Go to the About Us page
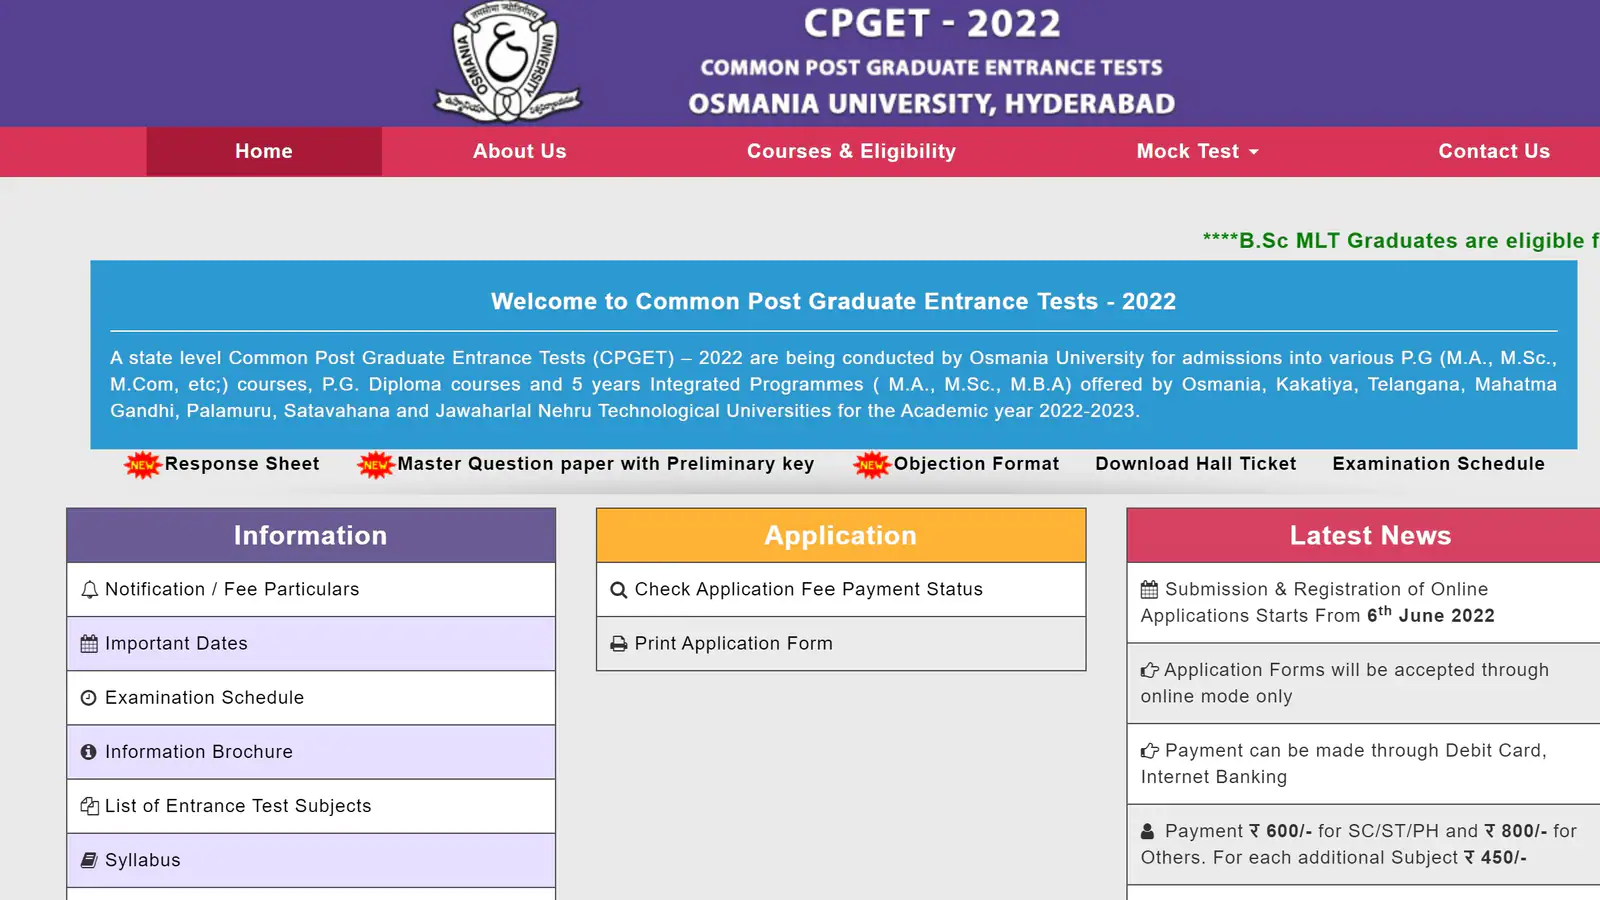The height and width of the screenshot is (900, 1600). click(520, 151)
